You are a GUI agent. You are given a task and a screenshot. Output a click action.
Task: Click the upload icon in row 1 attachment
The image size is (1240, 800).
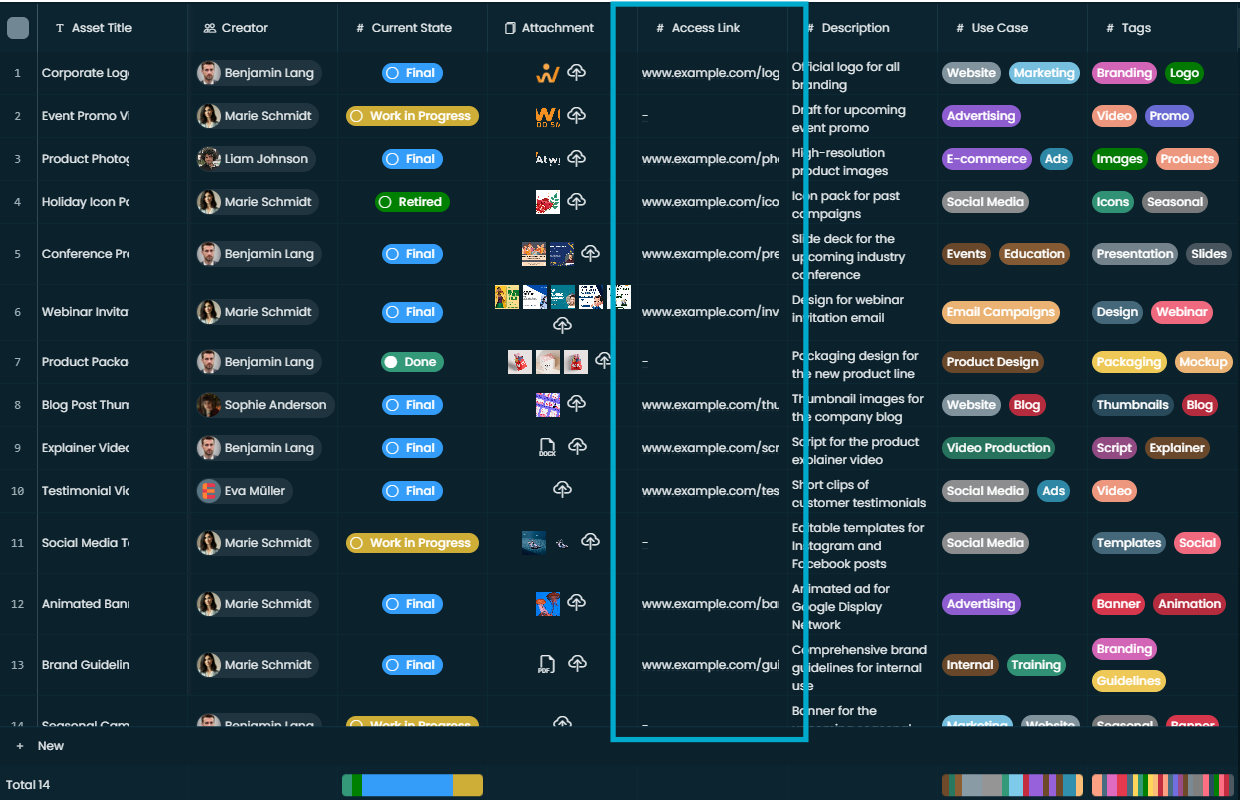(x=577, y=73)
